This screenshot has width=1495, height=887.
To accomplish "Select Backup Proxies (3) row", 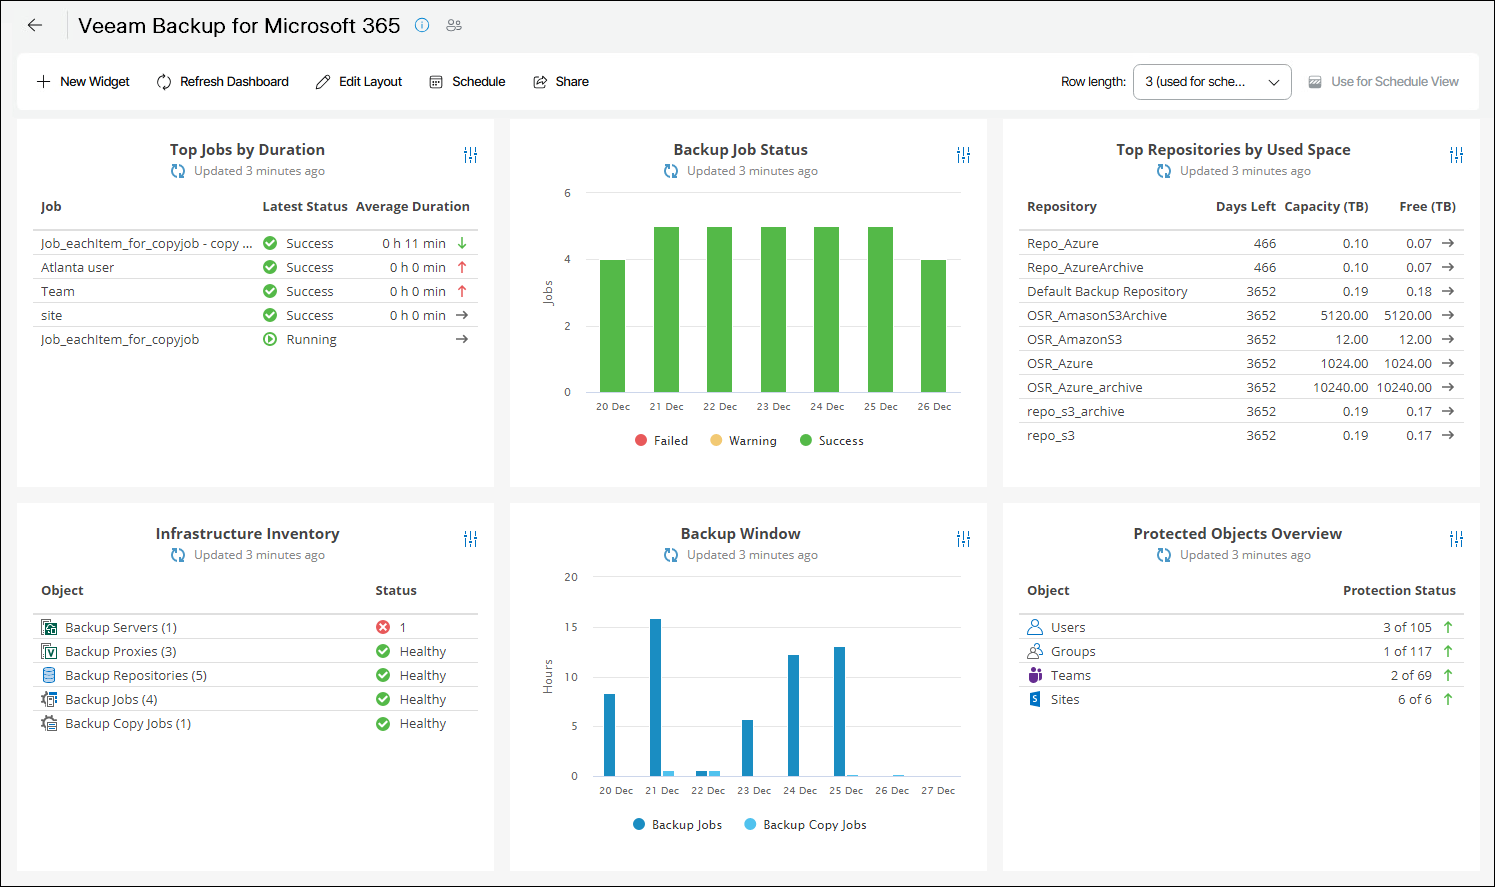I will 255,651.
